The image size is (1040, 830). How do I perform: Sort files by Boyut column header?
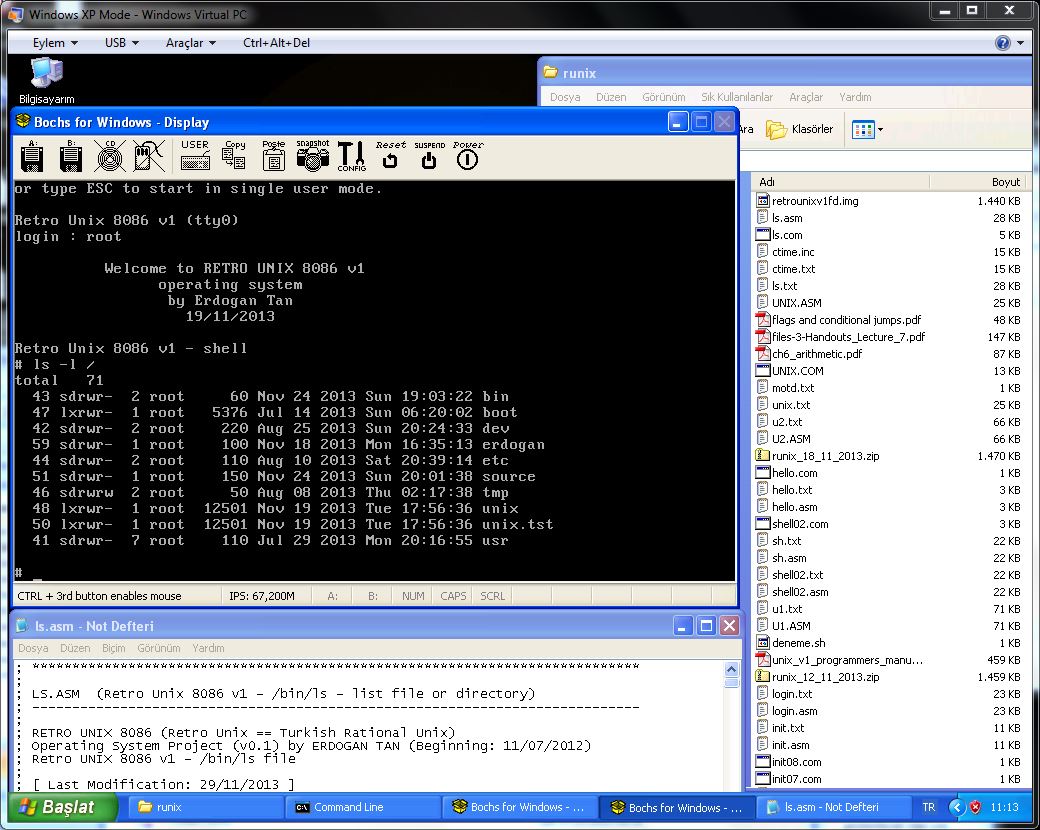coord(978,182)
